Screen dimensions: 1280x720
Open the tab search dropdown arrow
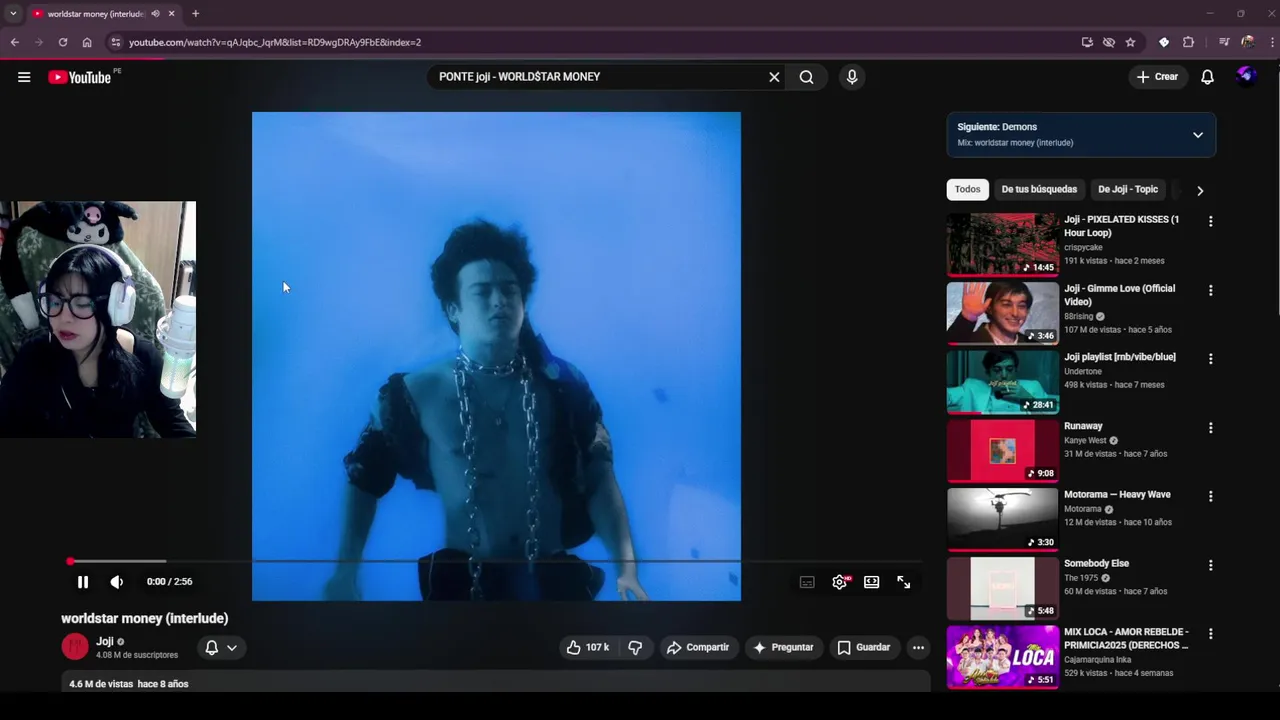(x=13, y=14)
